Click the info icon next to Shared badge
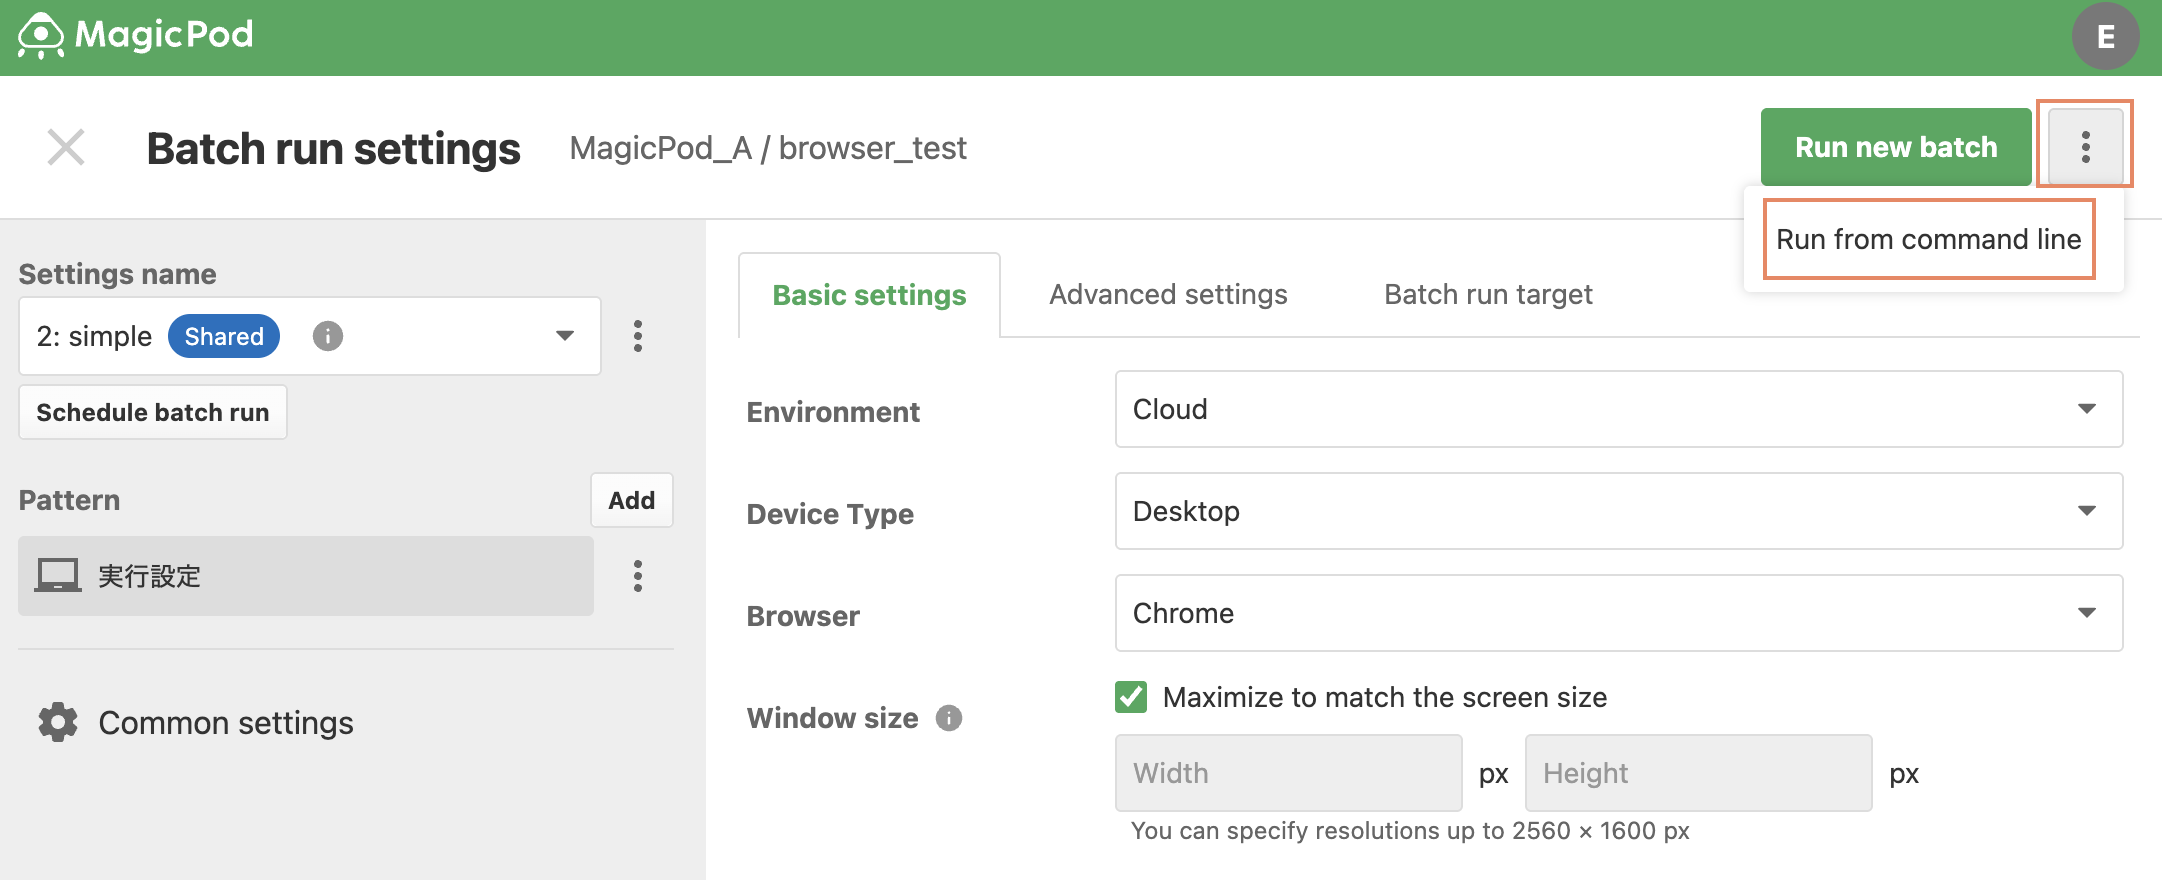 328,336
